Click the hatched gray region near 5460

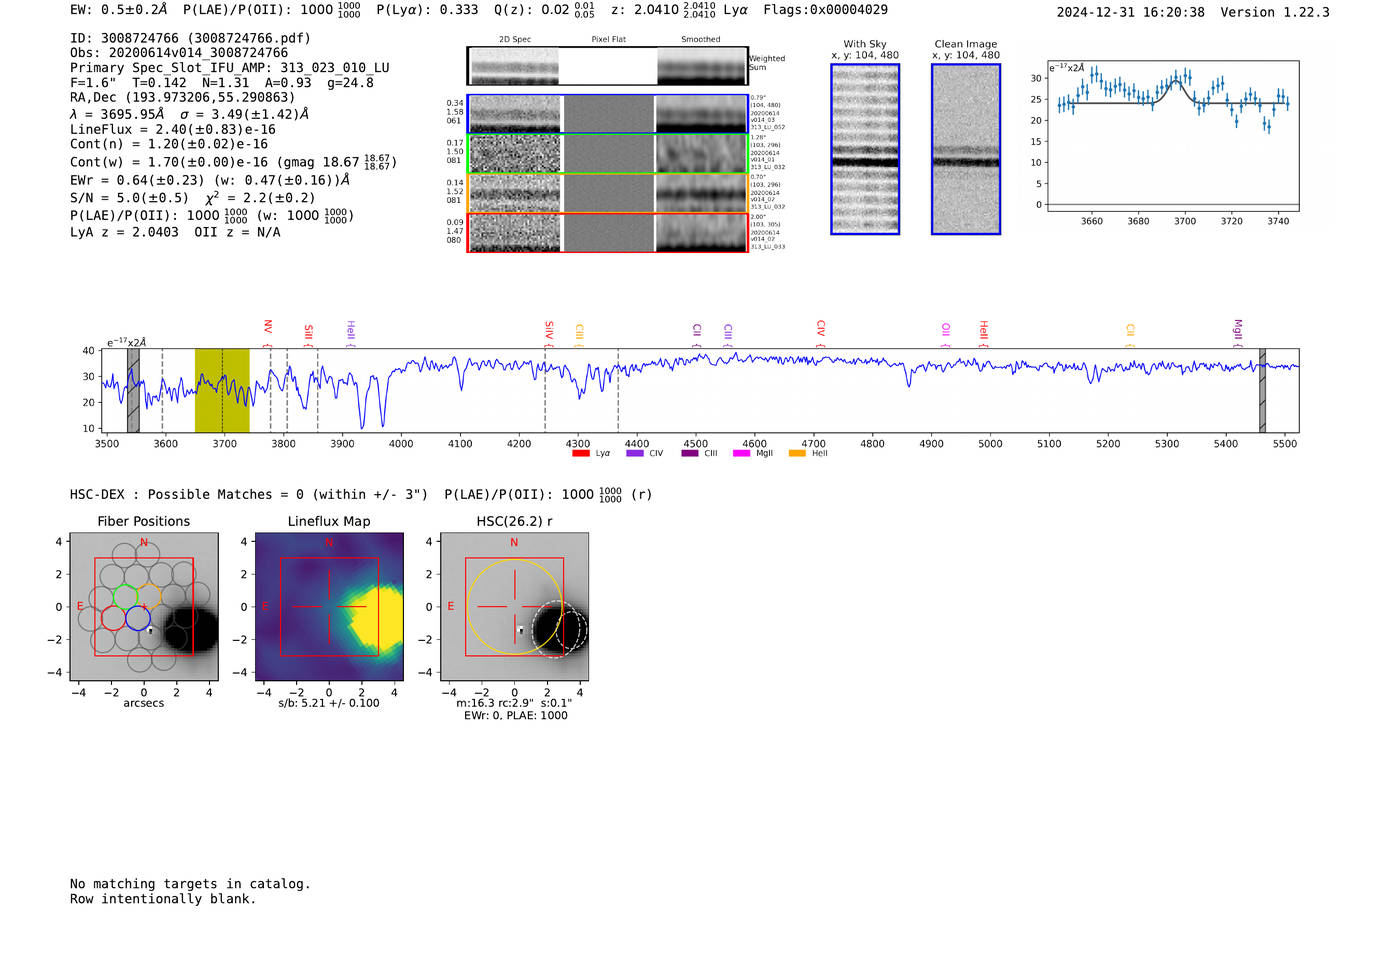(1262, 391)
